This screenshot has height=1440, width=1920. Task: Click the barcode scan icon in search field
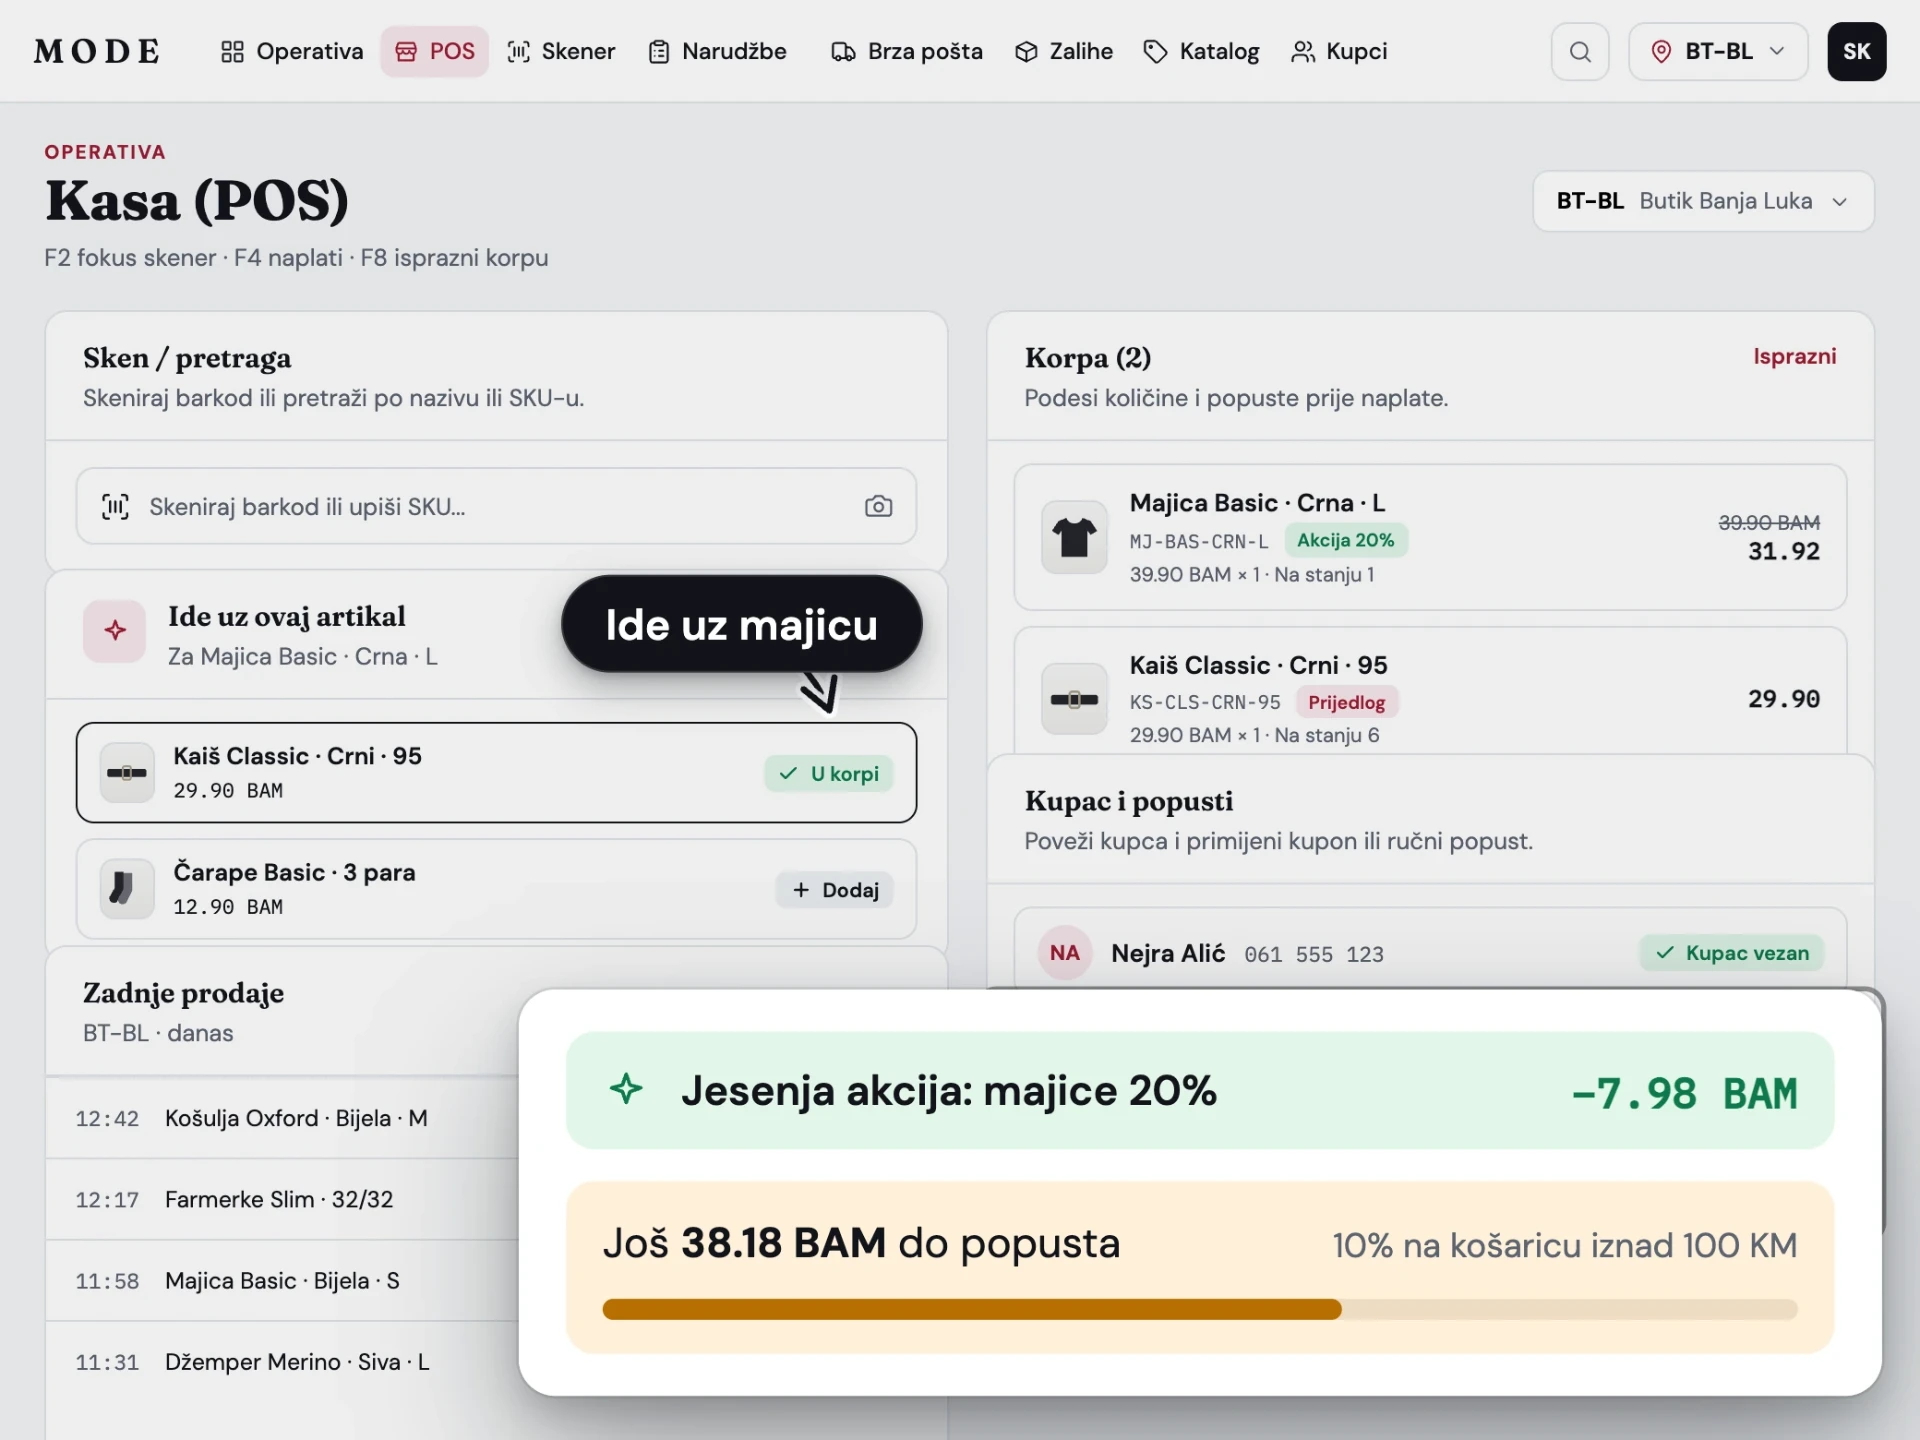[116, 506]
